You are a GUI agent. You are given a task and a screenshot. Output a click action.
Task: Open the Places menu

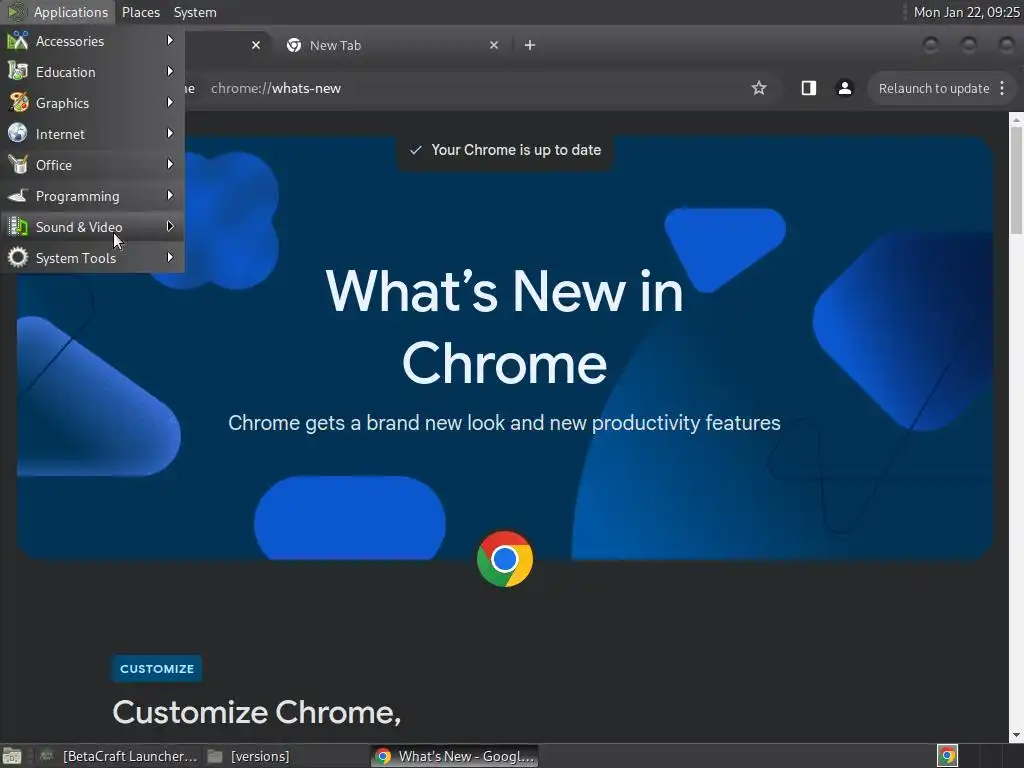140,12
